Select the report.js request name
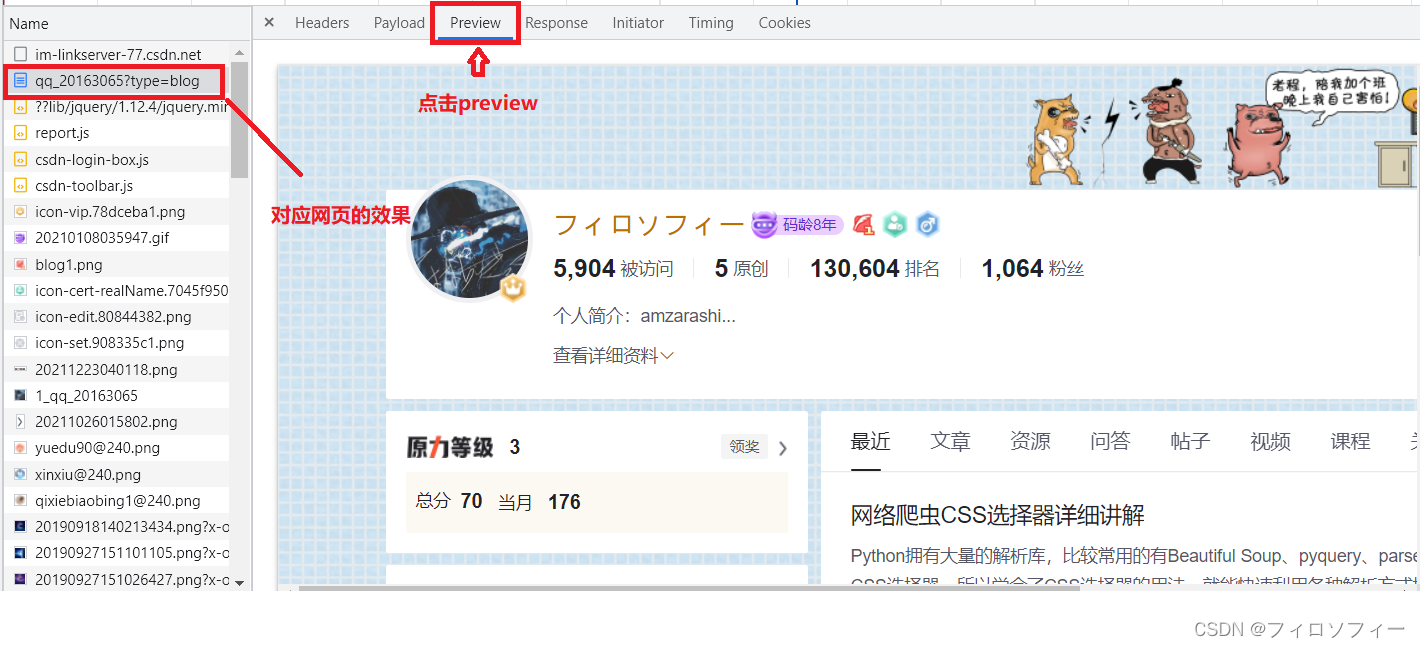1420x648 pixels. 62,133
